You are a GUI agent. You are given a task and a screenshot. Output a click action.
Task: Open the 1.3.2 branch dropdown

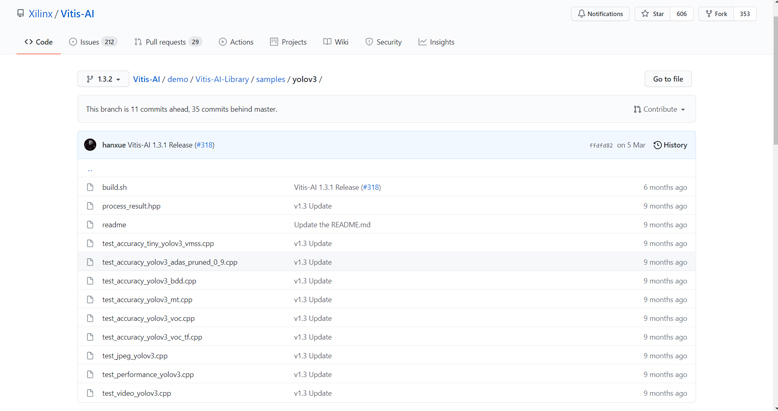(103, 79)
